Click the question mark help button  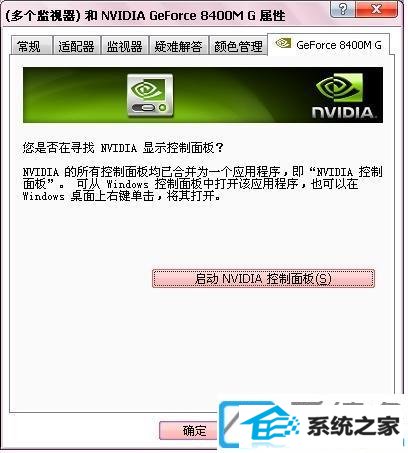[343, 9]
